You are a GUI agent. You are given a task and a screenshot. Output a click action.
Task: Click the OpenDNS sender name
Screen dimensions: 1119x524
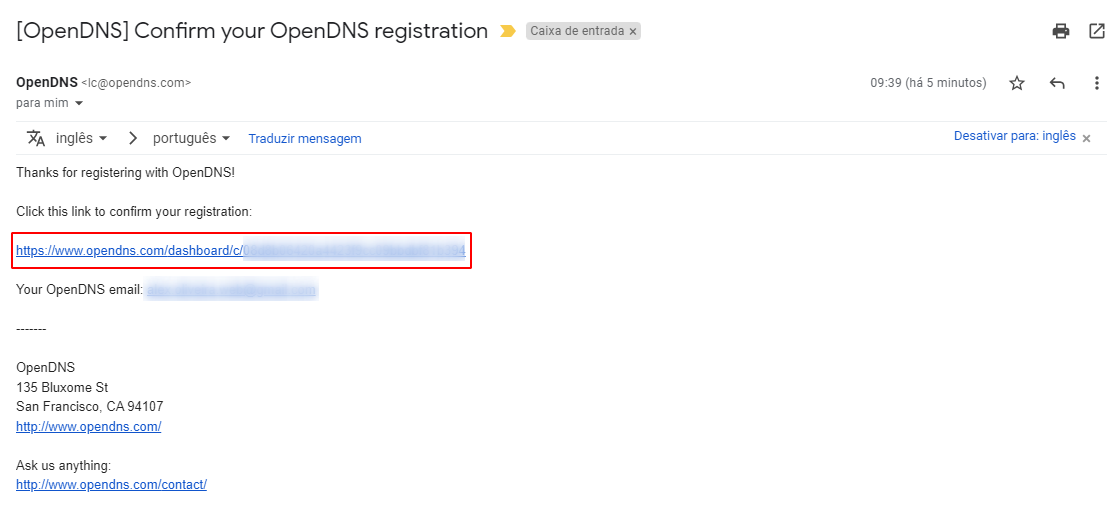pos(46,82)
